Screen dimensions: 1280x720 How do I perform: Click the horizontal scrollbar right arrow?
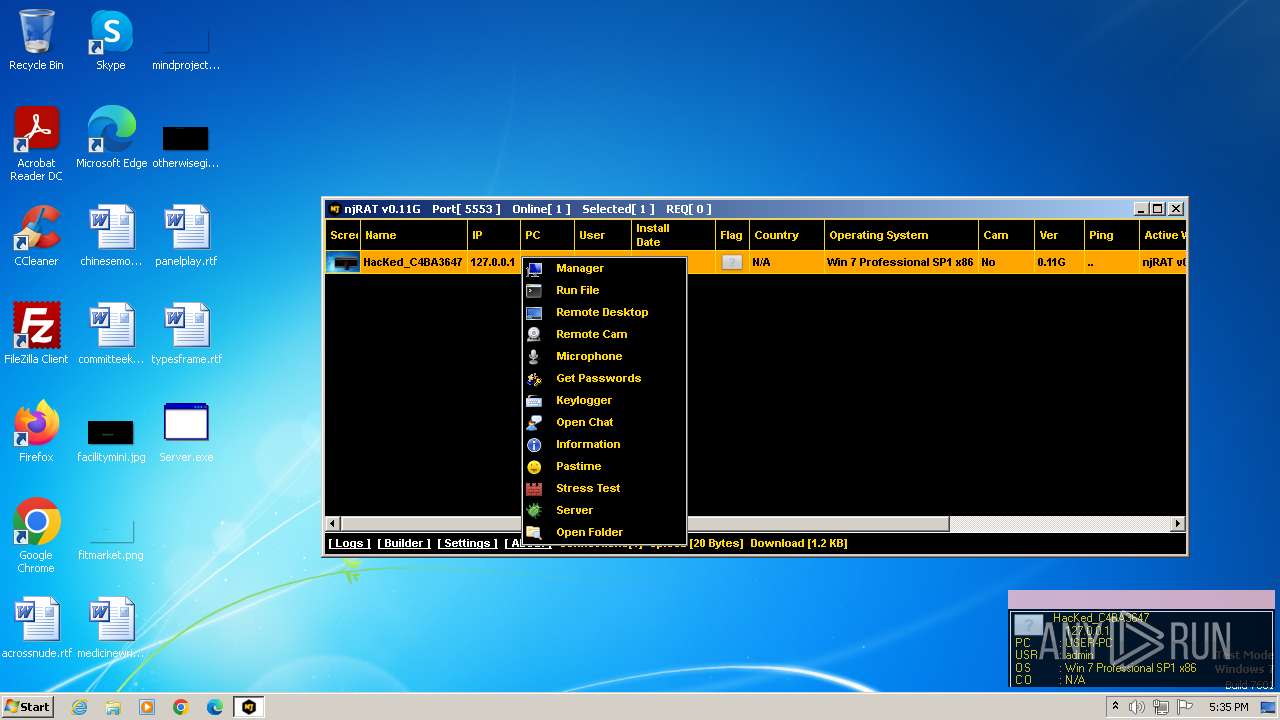tap(1178, 523)
